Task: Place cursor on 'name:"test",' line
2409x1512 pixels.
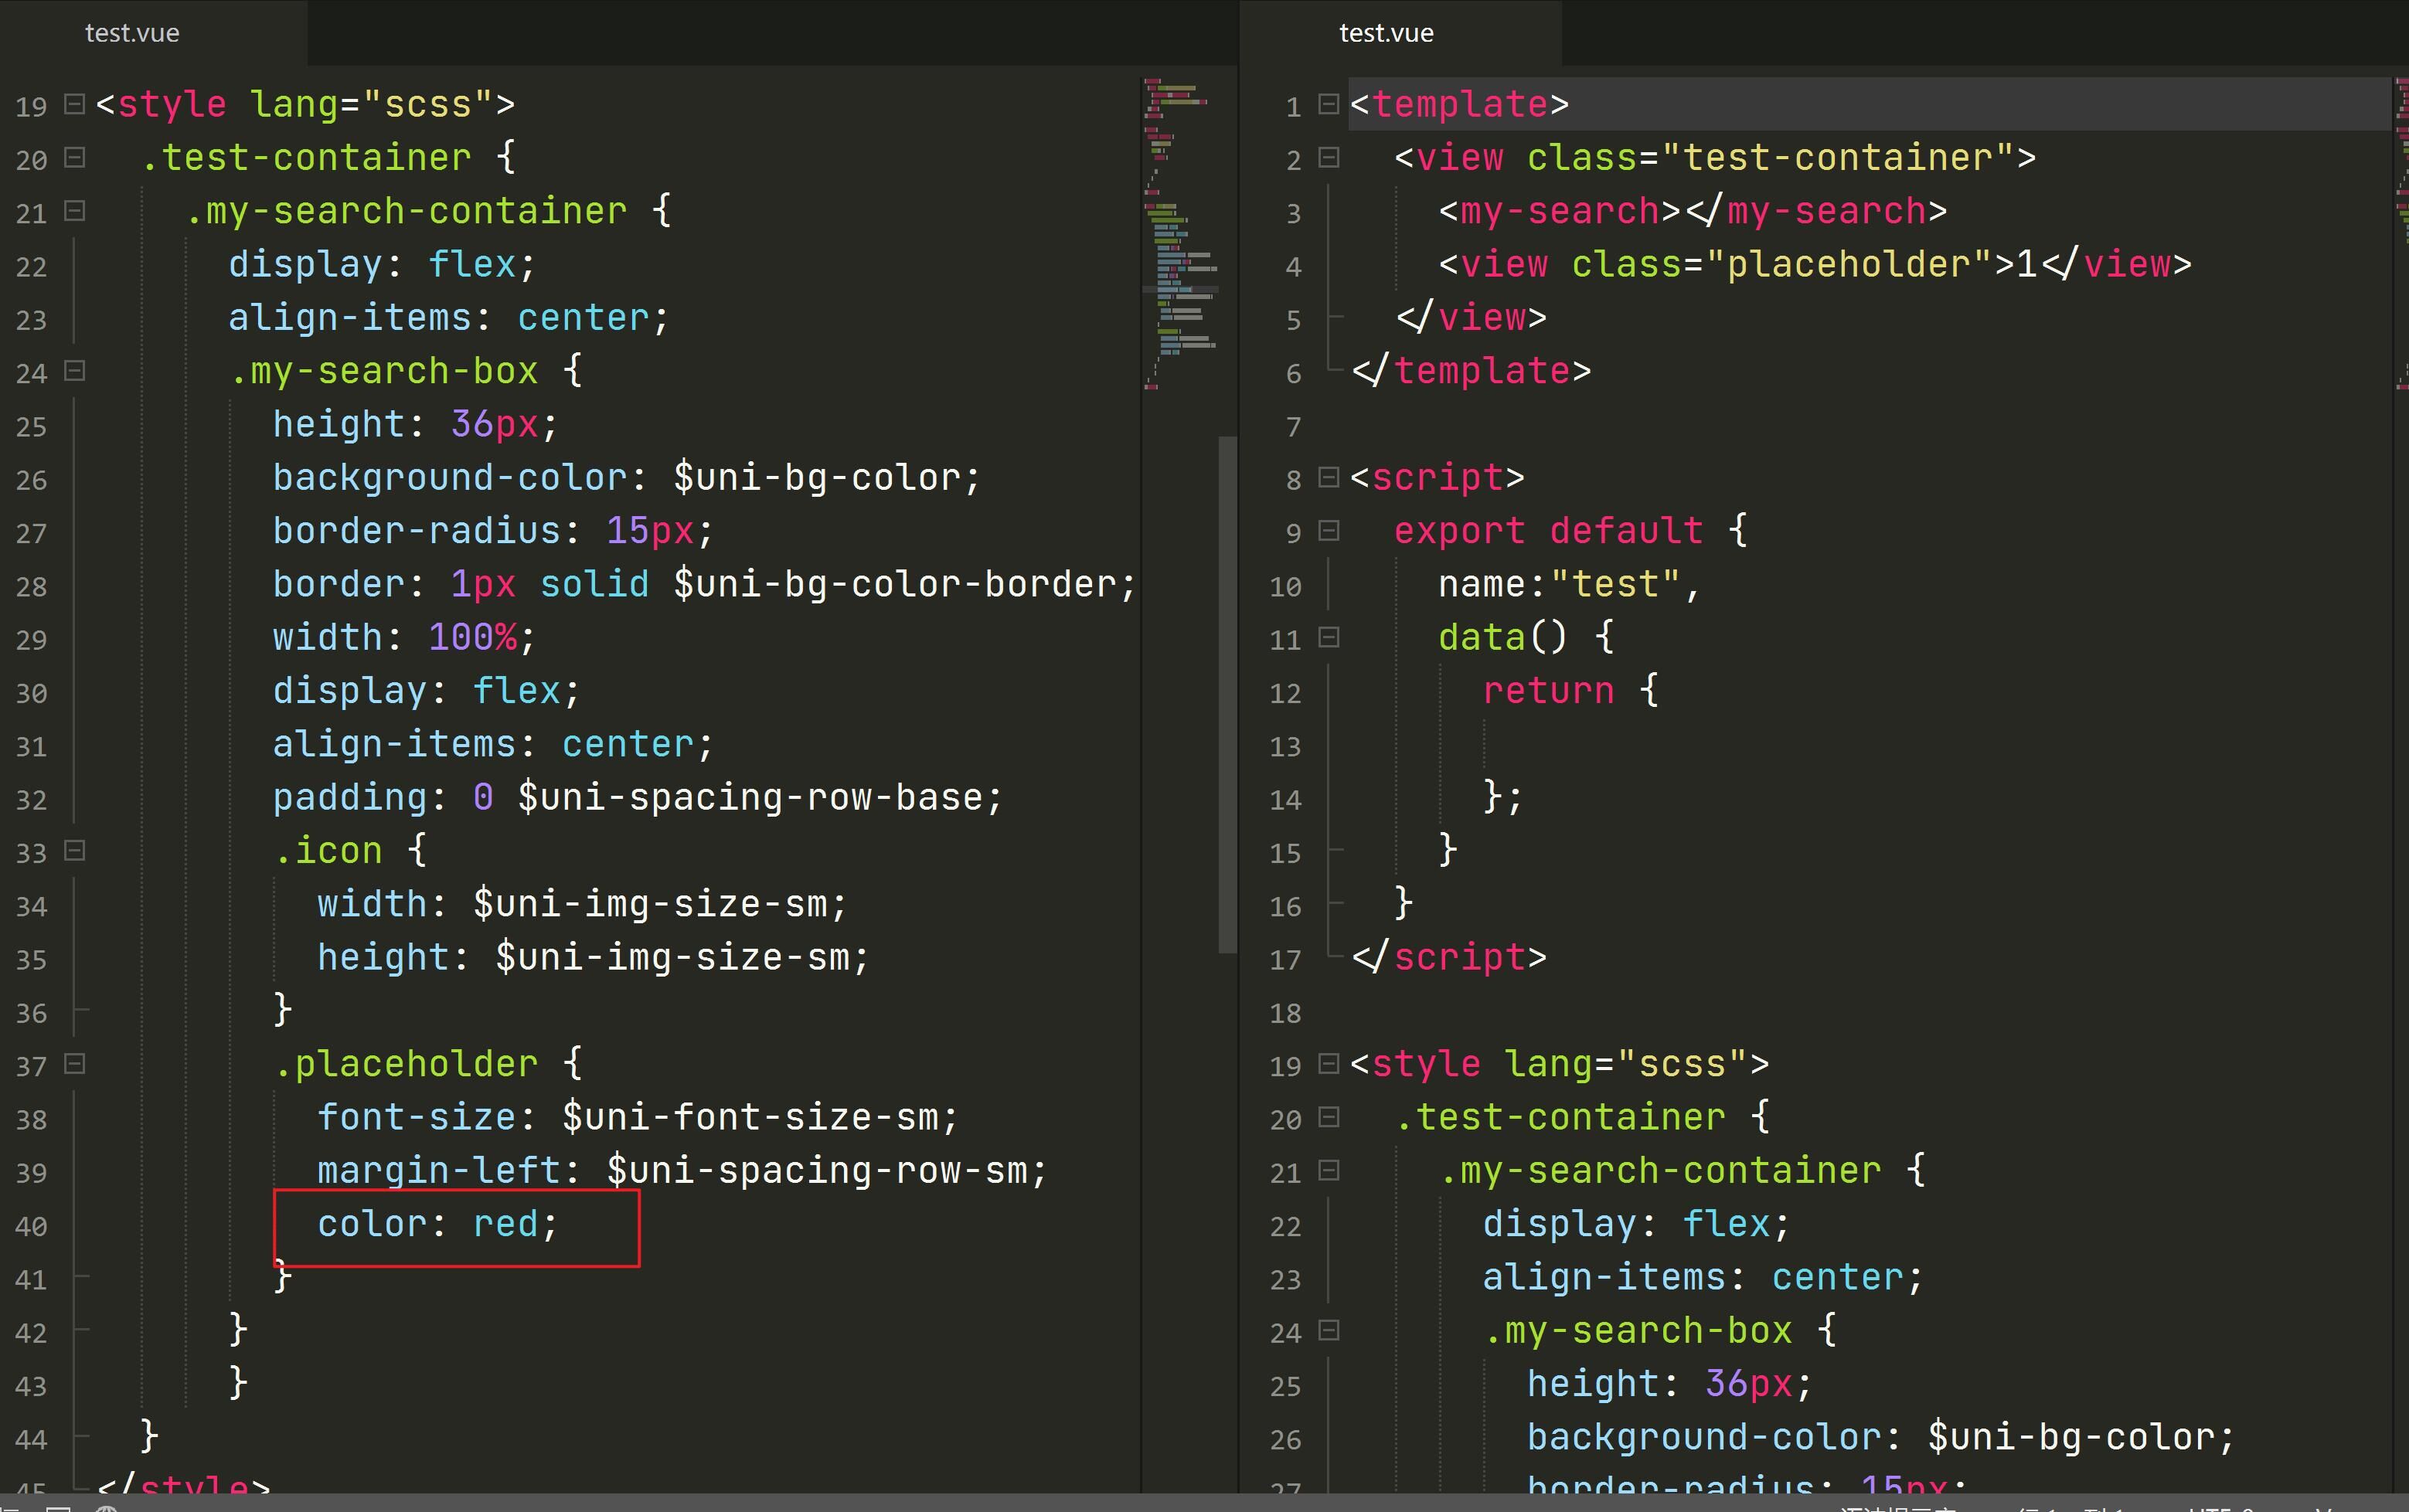Action: coord(1569,584)
